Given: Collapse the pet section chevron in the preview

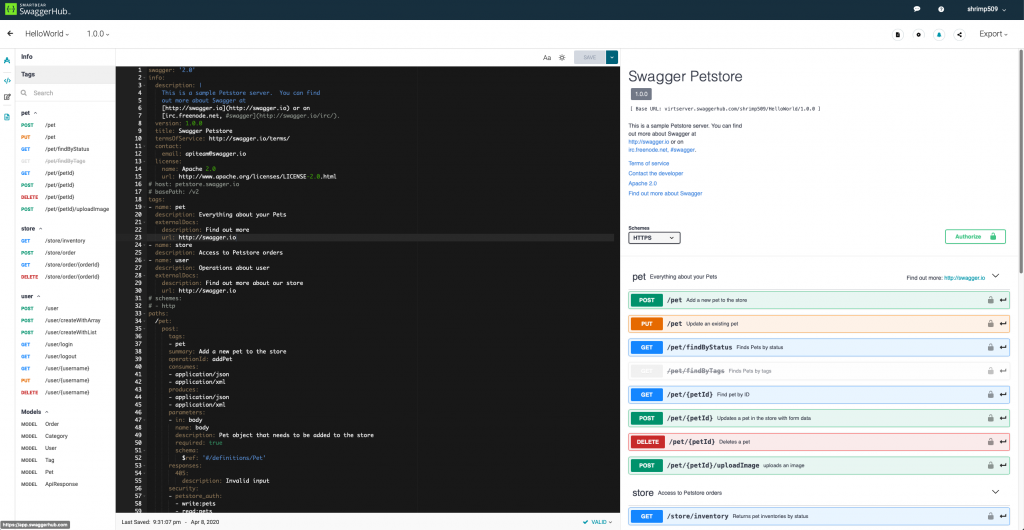Looking at the screenshot, I should [x=995, y=276].
